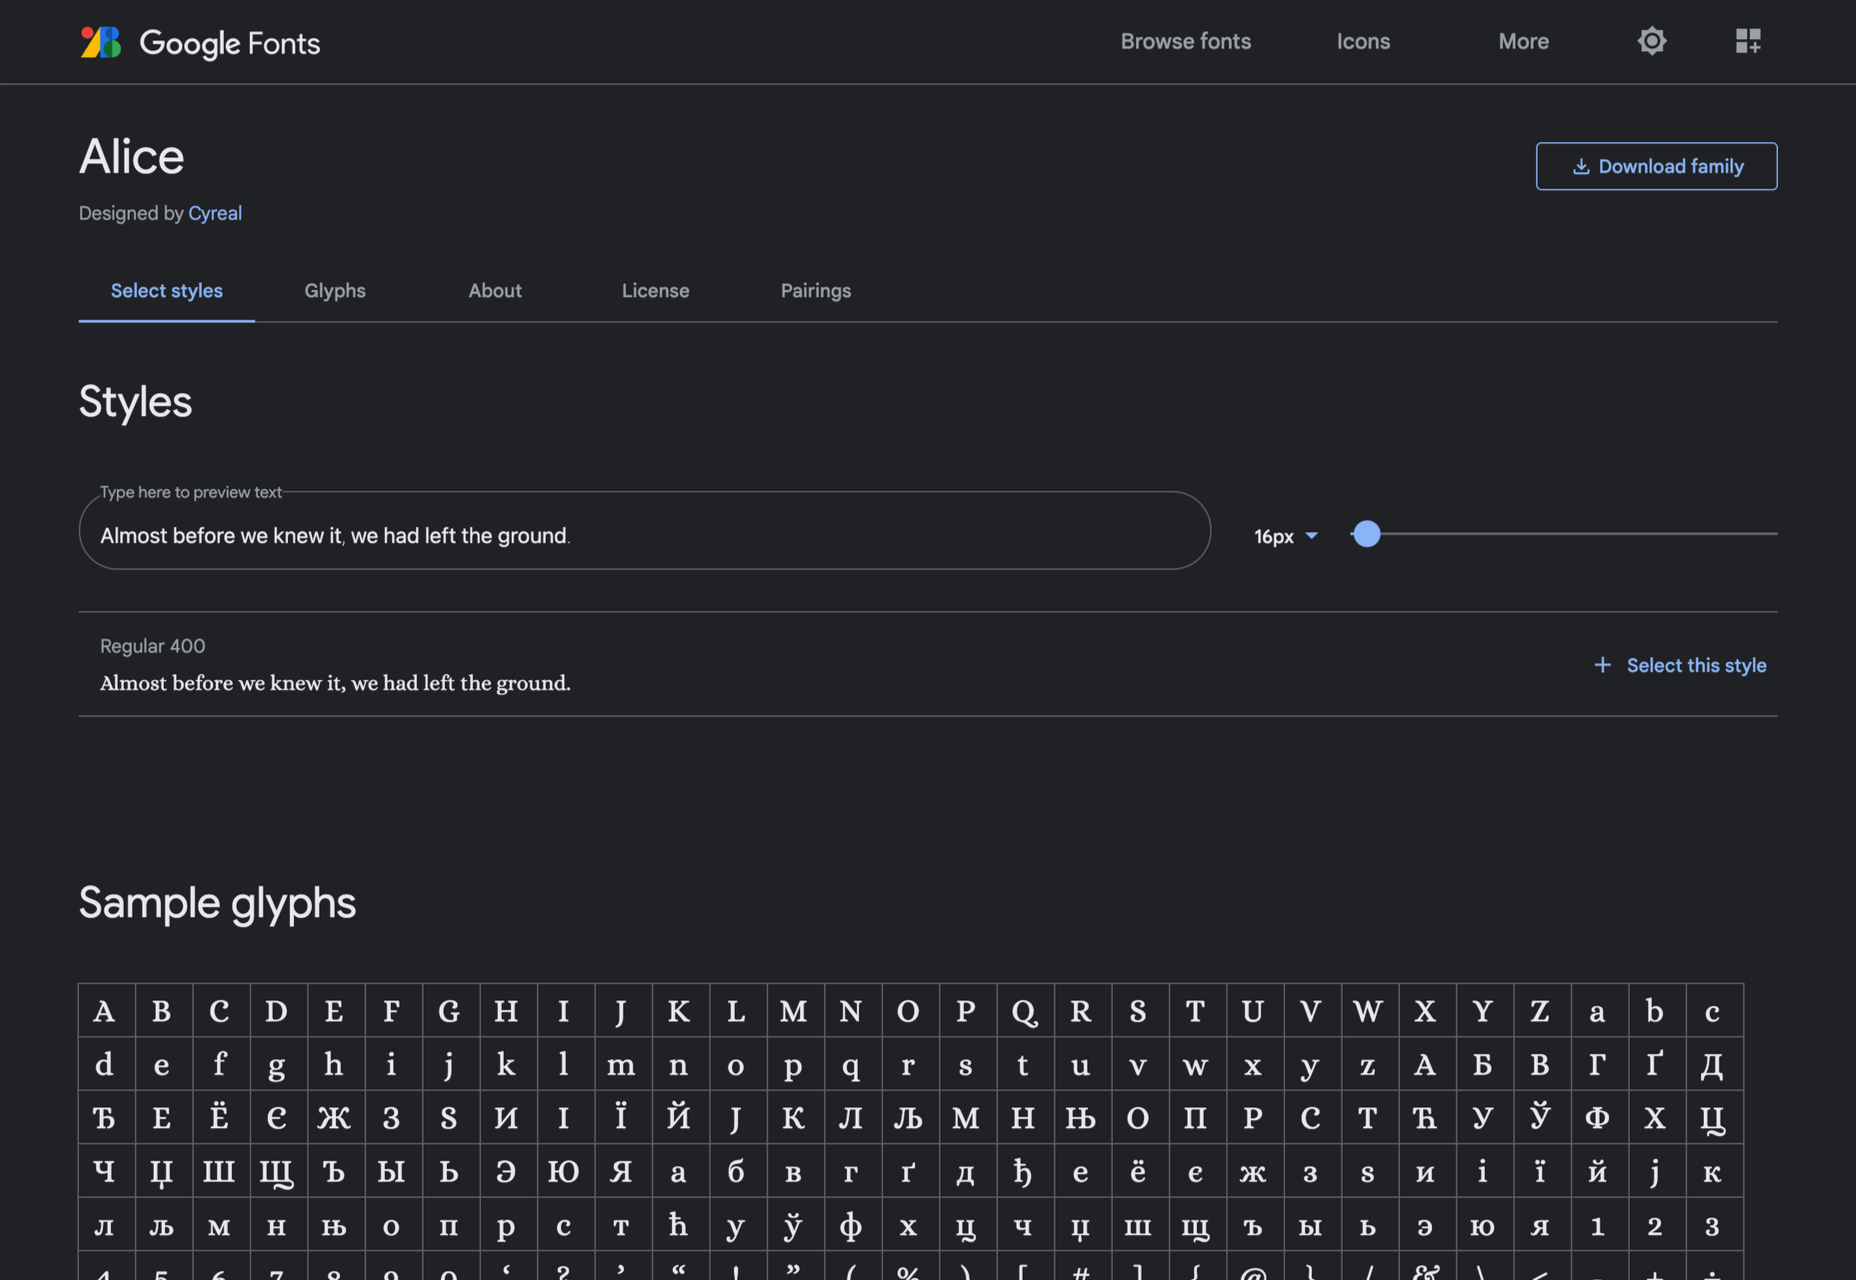Image resolution: width=1856 pixels, height=1280 pixels.
Task: Open the Browse fonts menu item
Action: 1185,41
